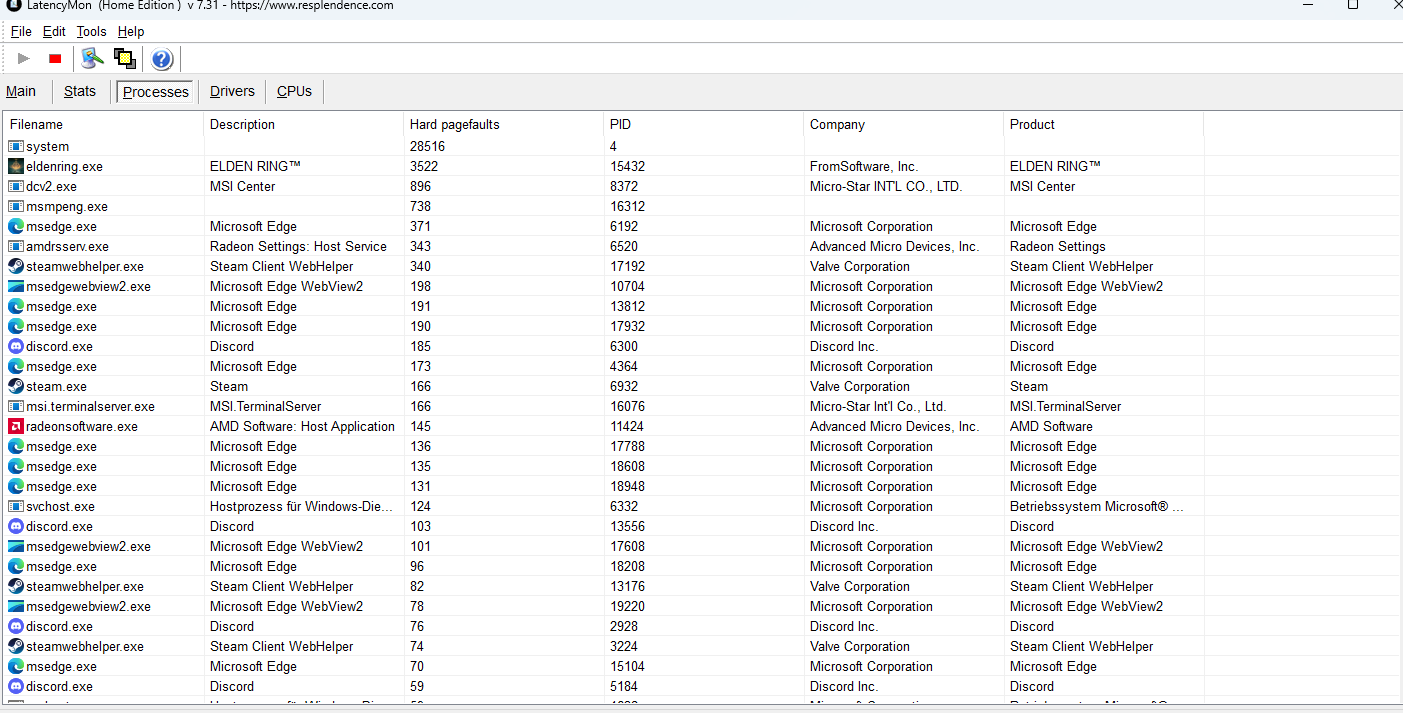Click the radeonsoftware.exe red AMD icon
Screen dimensions: 1403x713
click(x=16, y=426)
